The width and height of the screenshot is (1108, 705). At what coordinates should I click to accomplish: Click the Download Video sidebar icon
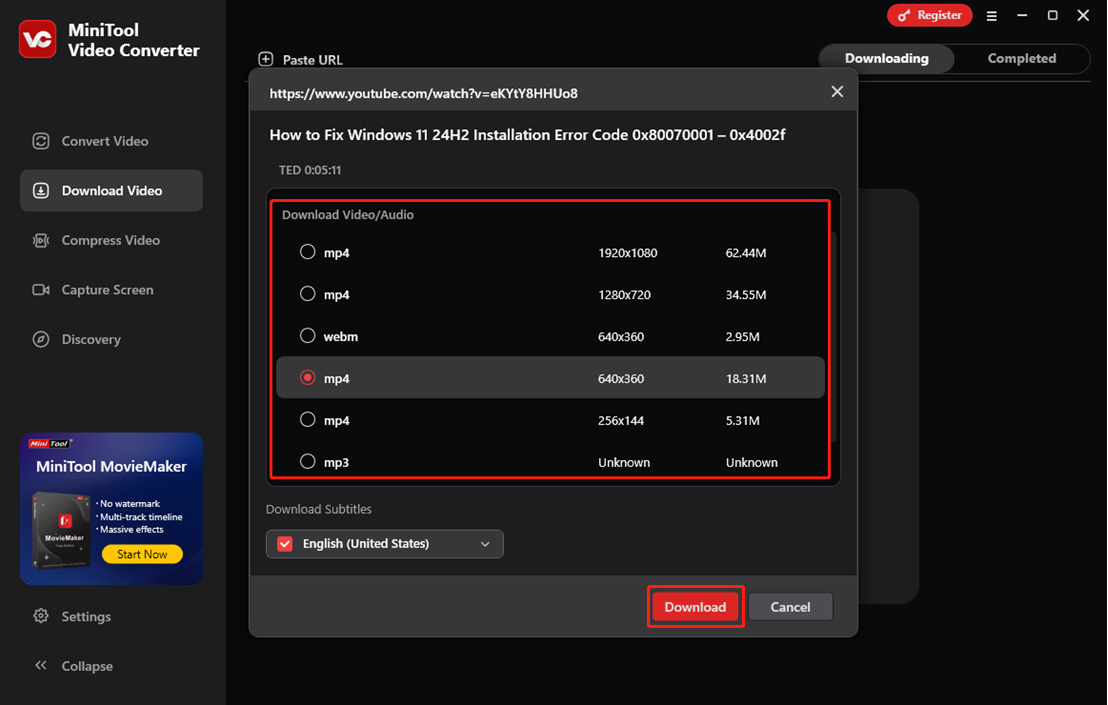(41, 191)
